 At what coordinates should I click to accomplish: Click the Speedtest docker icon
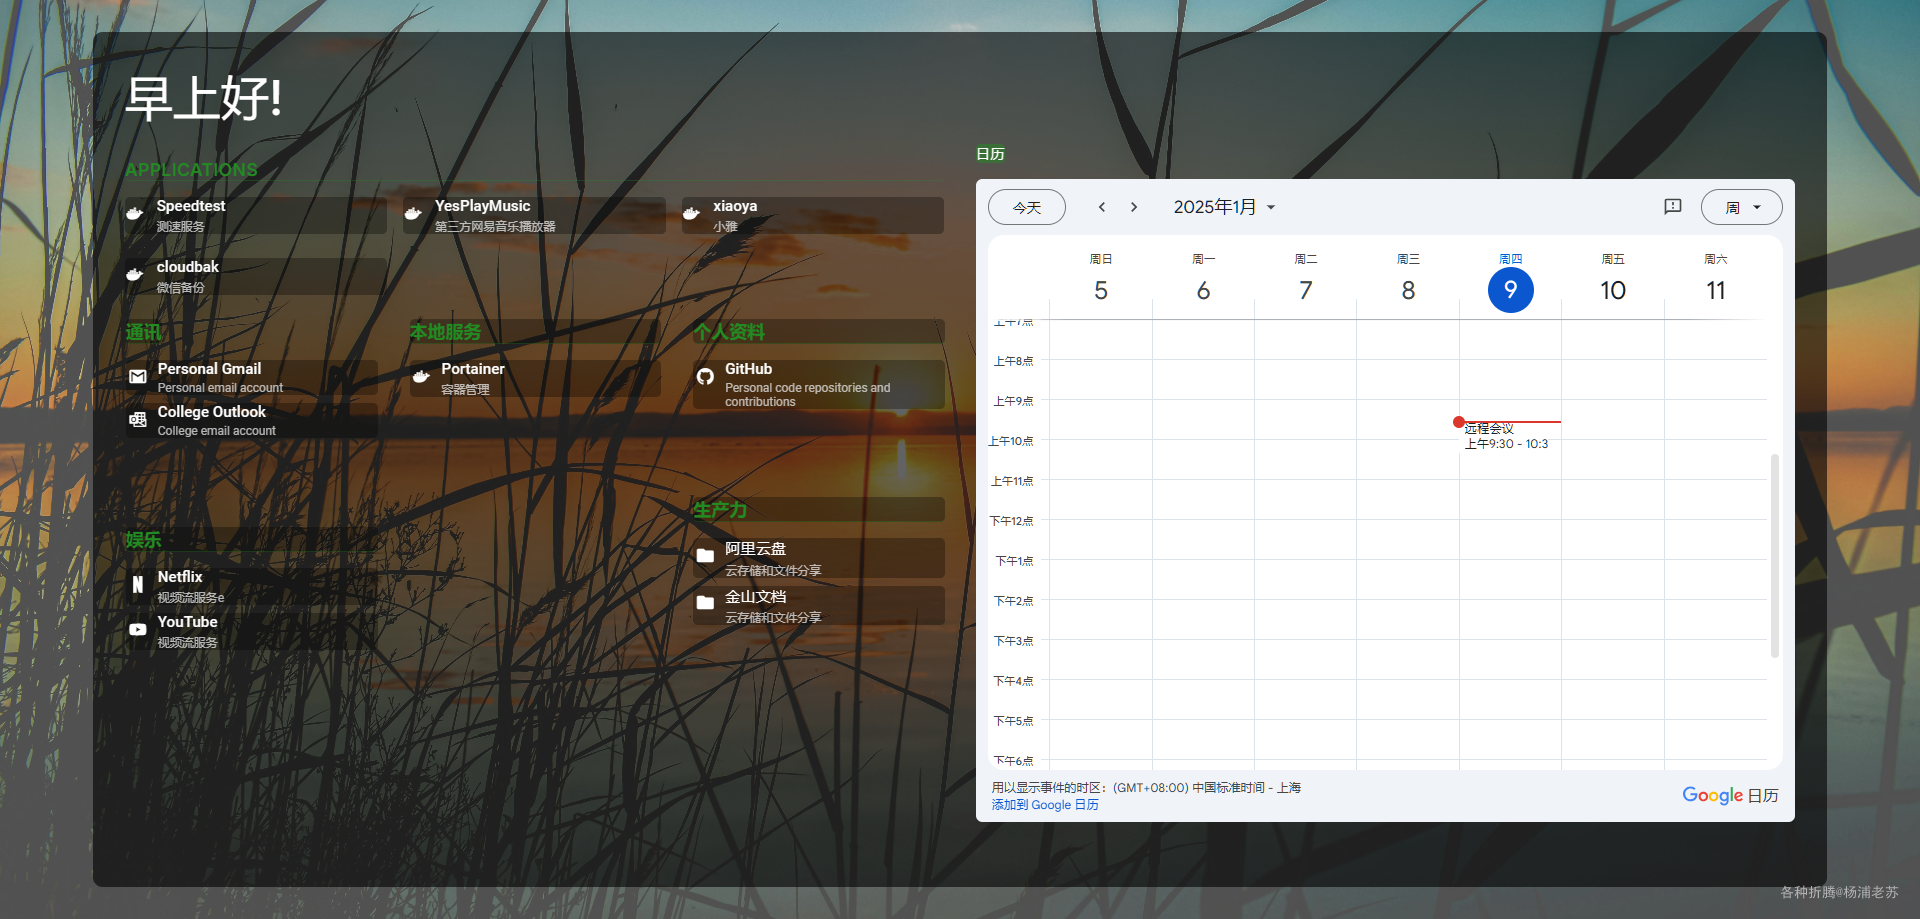(134, 213)
